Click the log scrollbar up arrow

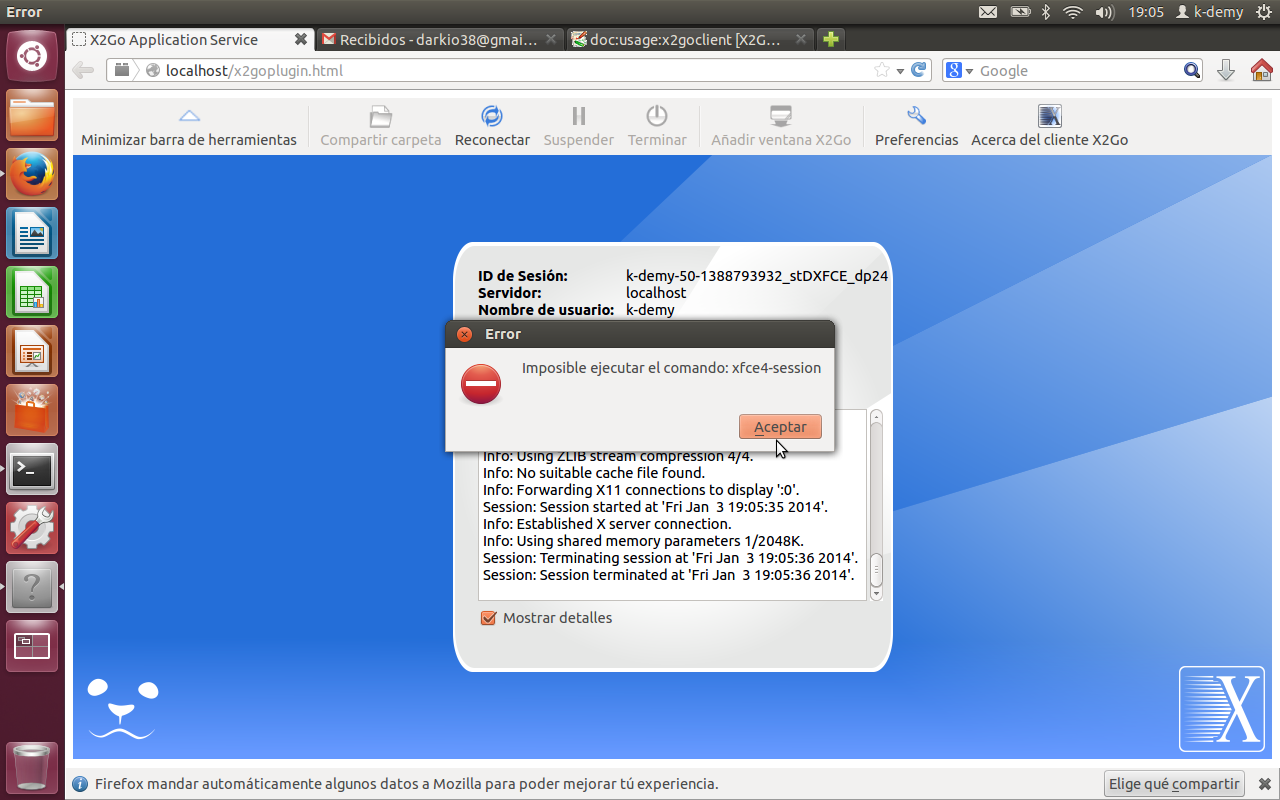pos(876,418)
